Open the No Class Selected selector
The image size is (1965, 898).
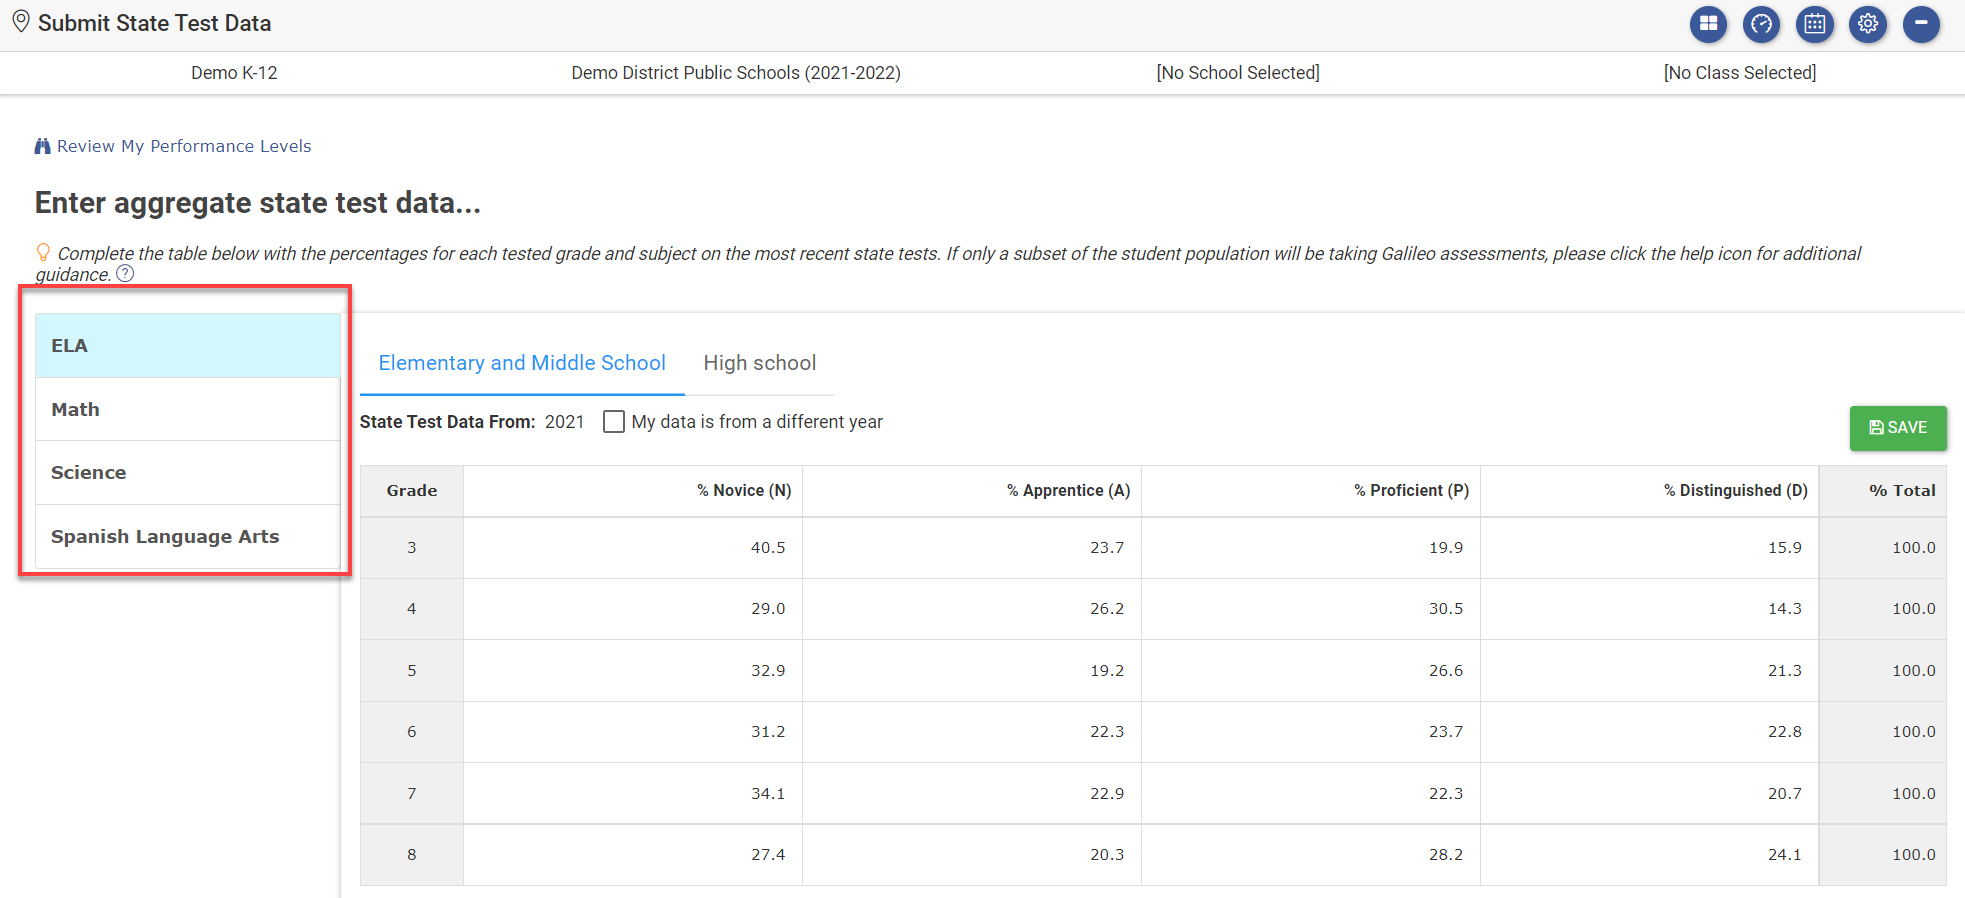point(1739,73)
